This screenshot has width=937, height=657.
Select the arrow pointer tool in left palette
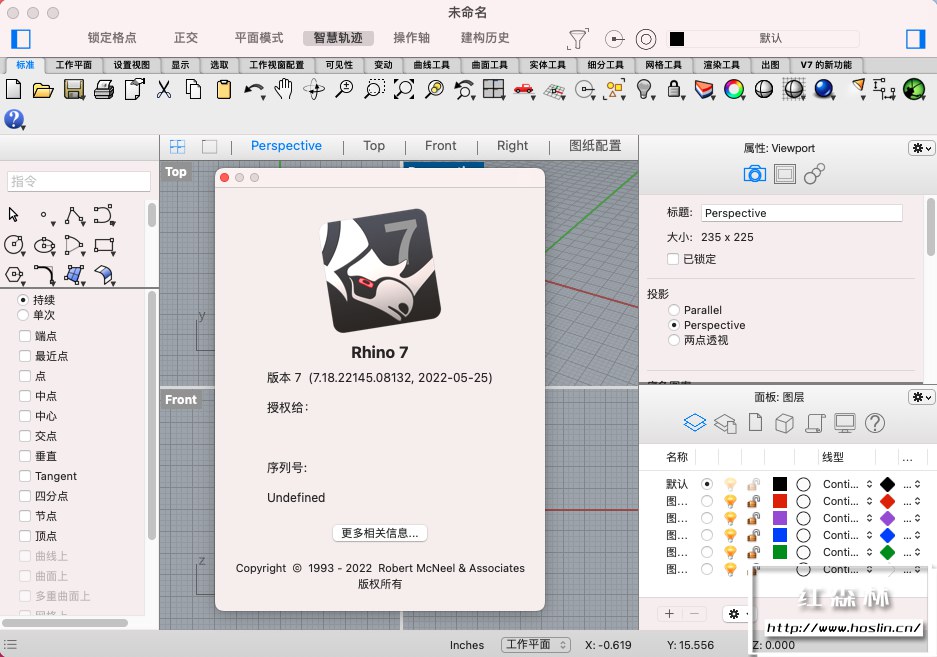tap(14, 215)
